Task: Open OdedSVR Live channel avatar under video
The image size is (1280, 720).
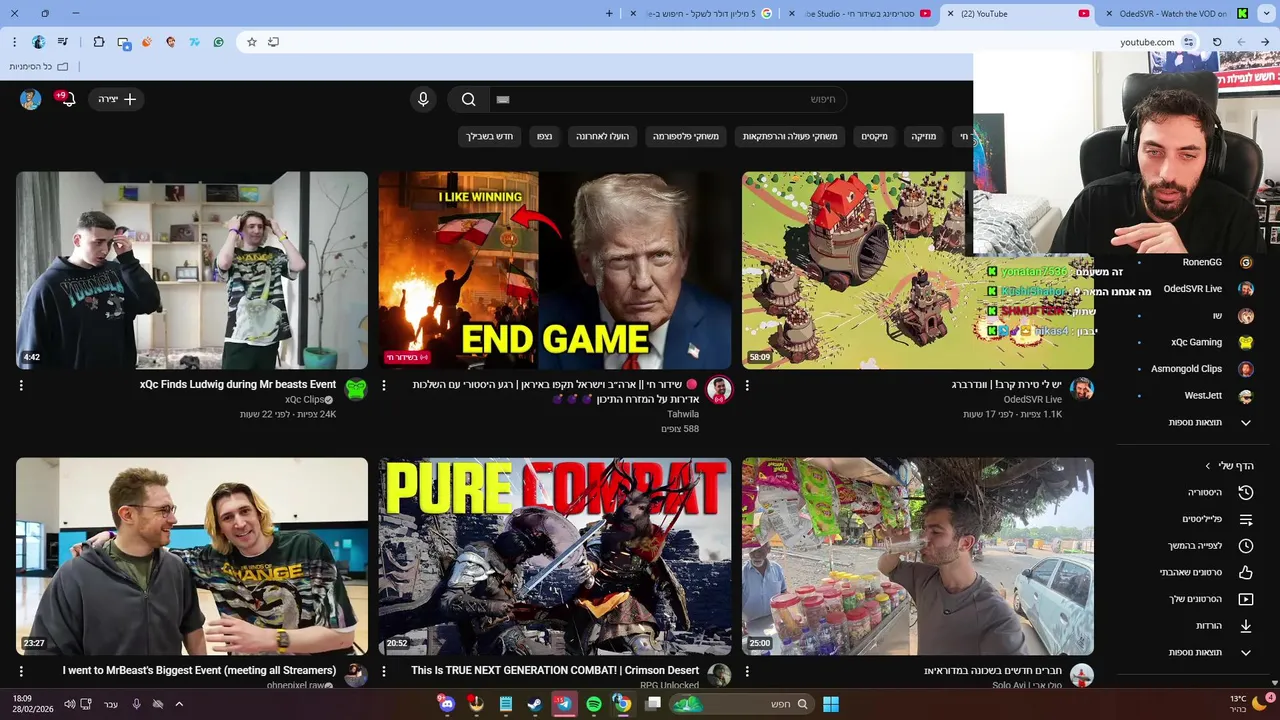Action: [x=1082, y=389]
